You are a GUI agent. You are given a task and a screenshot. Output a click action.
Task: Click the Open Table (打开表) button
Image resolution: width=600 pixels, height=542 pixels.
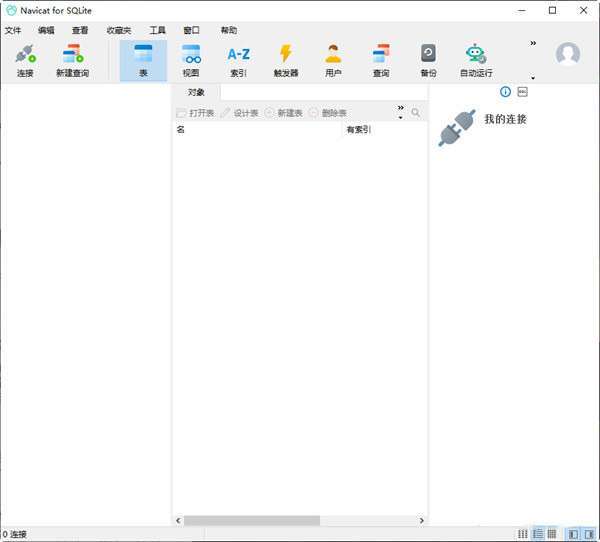195,113
